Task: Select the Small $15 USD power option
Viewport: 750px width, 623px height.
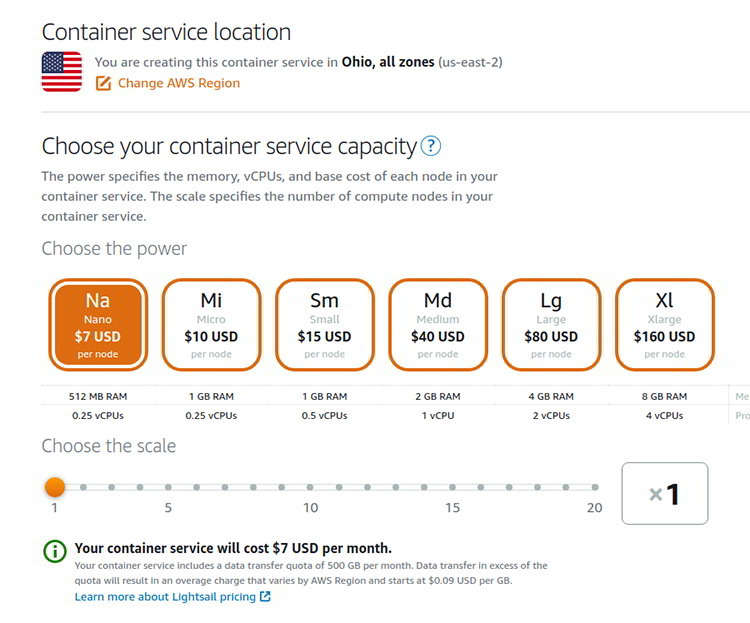Action: click(324, 324)
